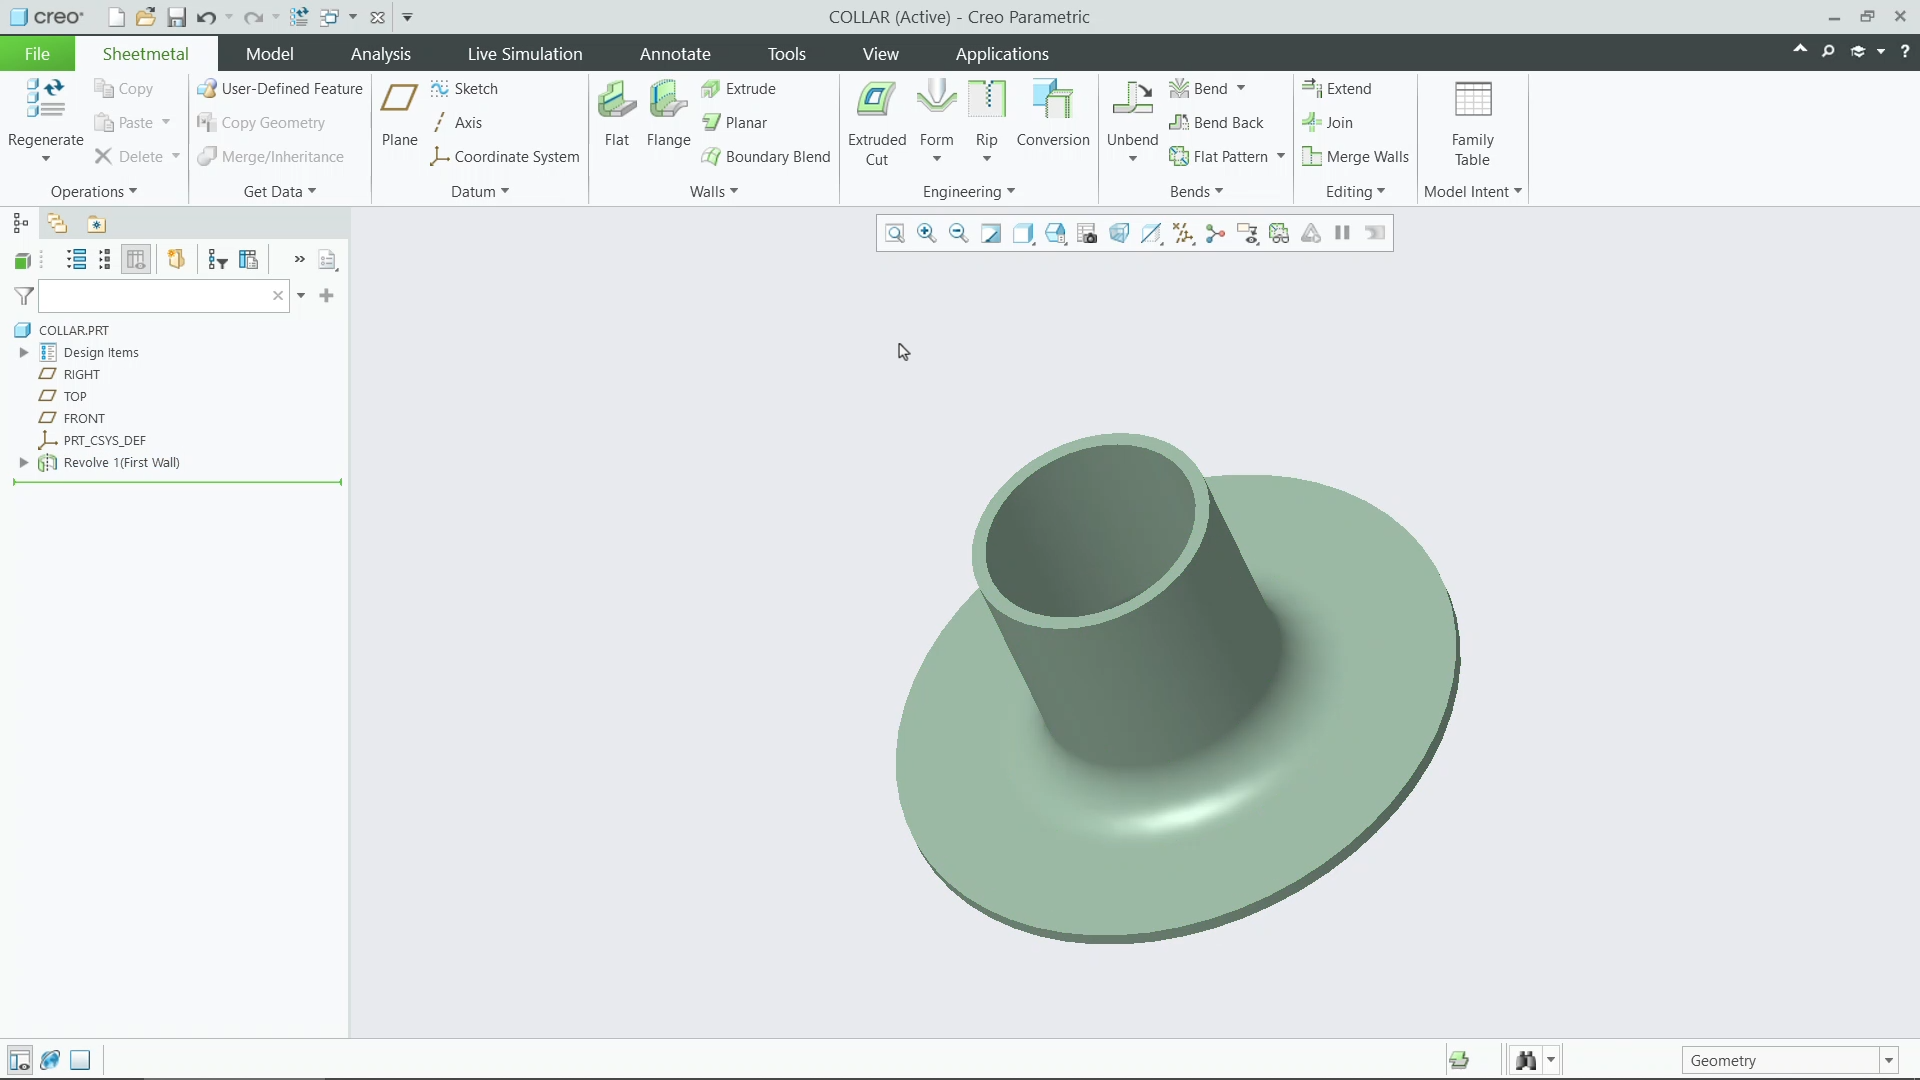
Task: Open the Walls group dropdown
Action: (714, 191)
